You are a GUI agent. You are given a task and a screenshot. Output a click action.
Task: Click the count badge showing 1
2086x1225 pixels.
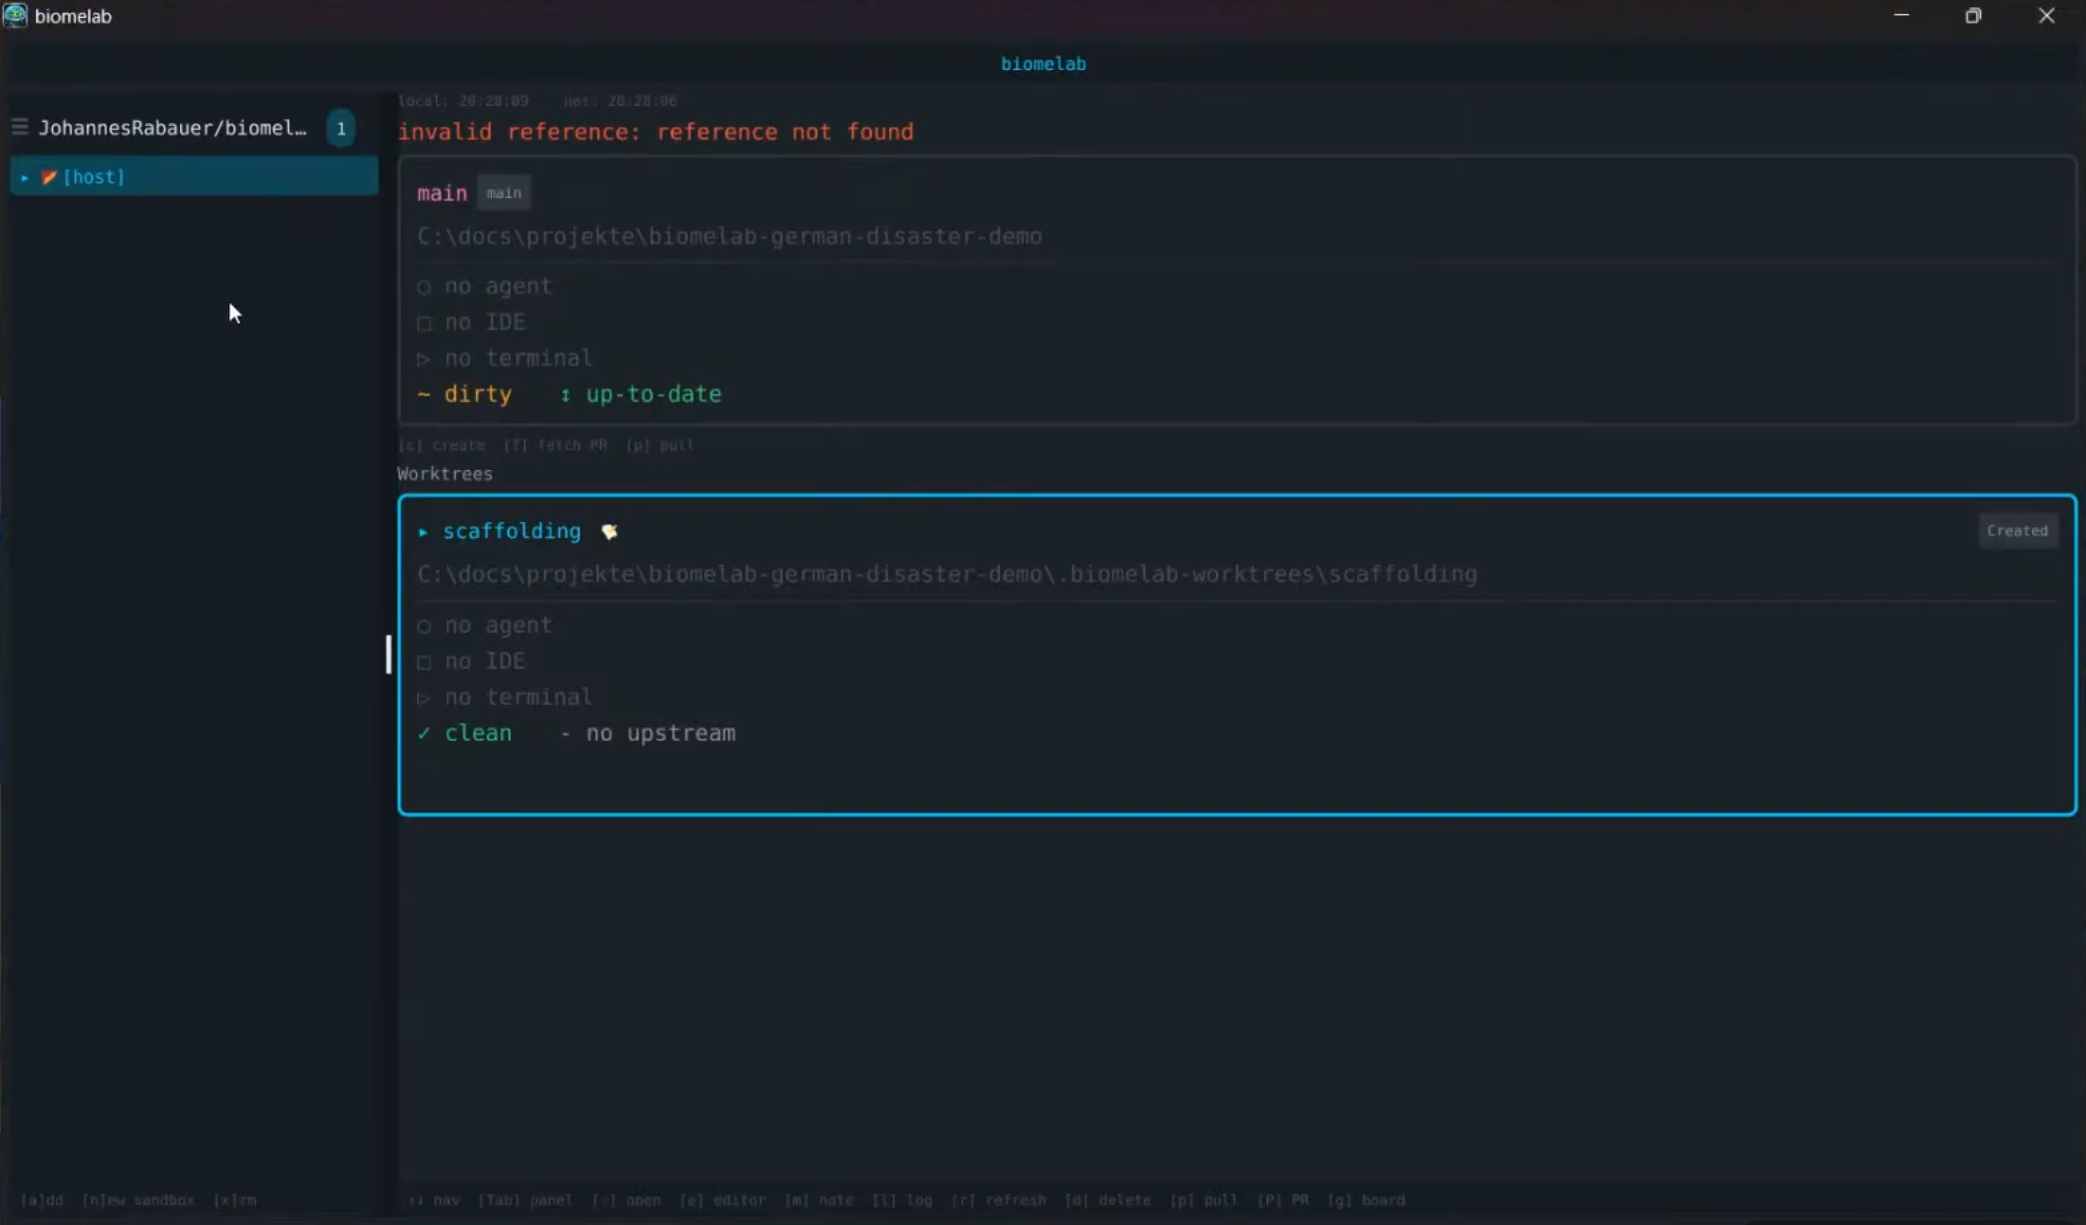[x=341, y=128]
